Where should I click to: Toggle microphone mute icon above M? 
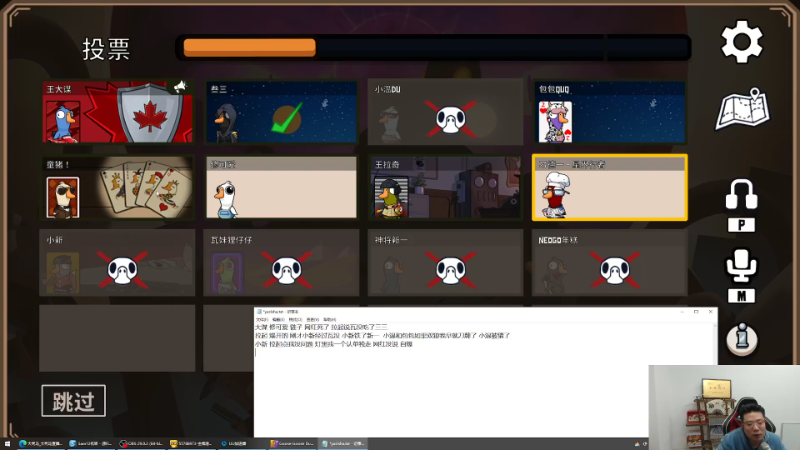pos(741,265)
